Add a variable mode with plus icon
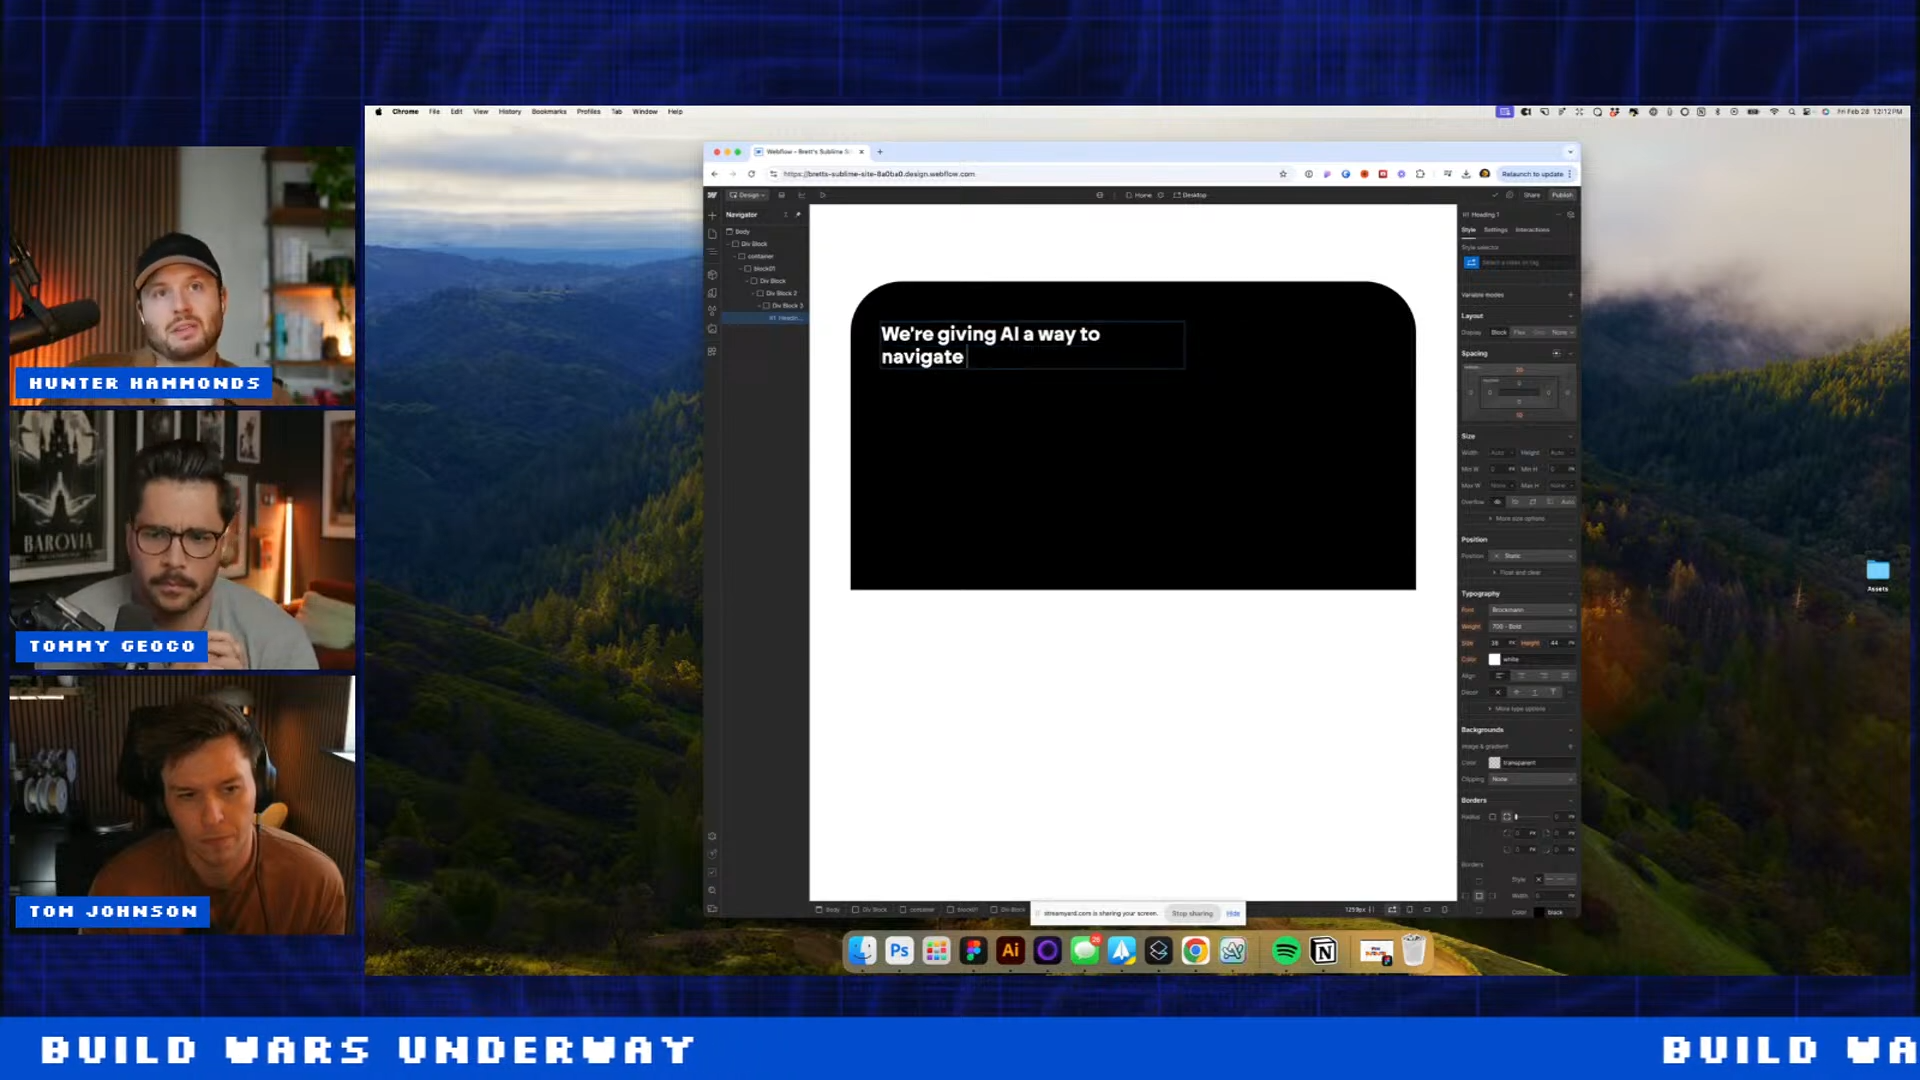Viewport: 1920px width, 1080px height. point(1570,295)
